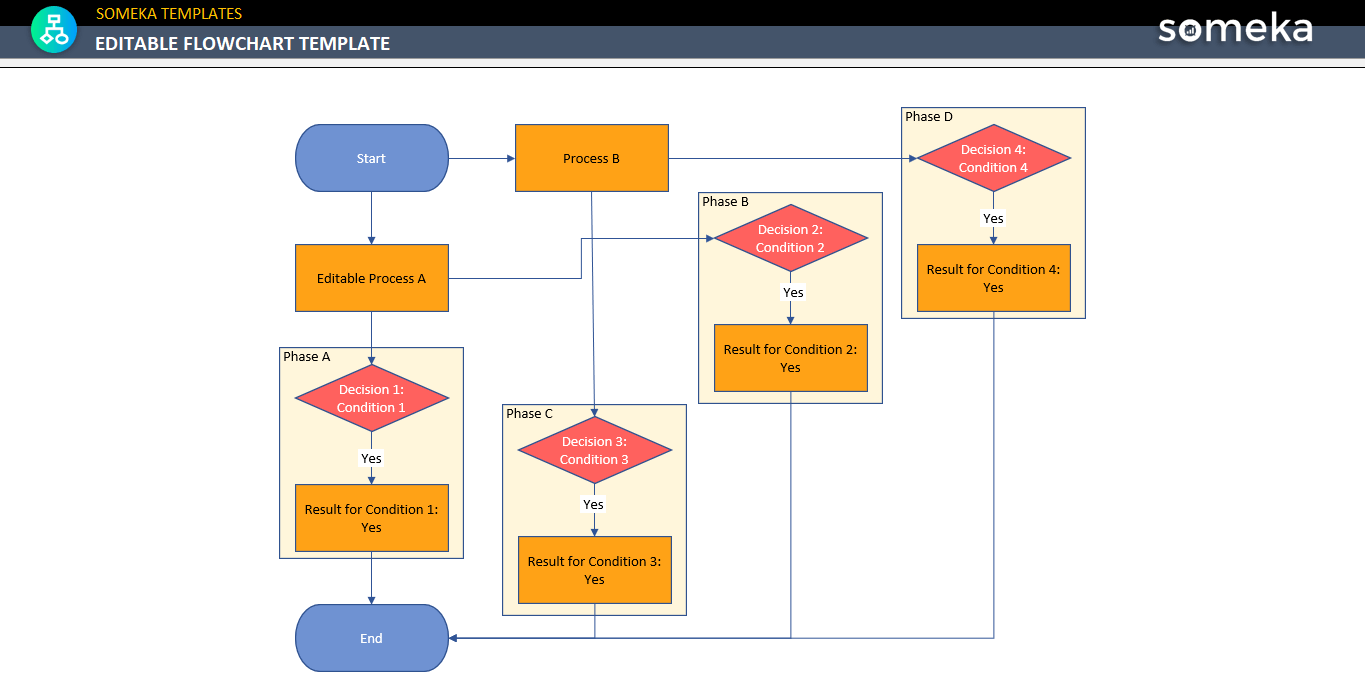1365x700 pixels.
Task: Open the Someka brand logo link
Action: point(1235,28)
